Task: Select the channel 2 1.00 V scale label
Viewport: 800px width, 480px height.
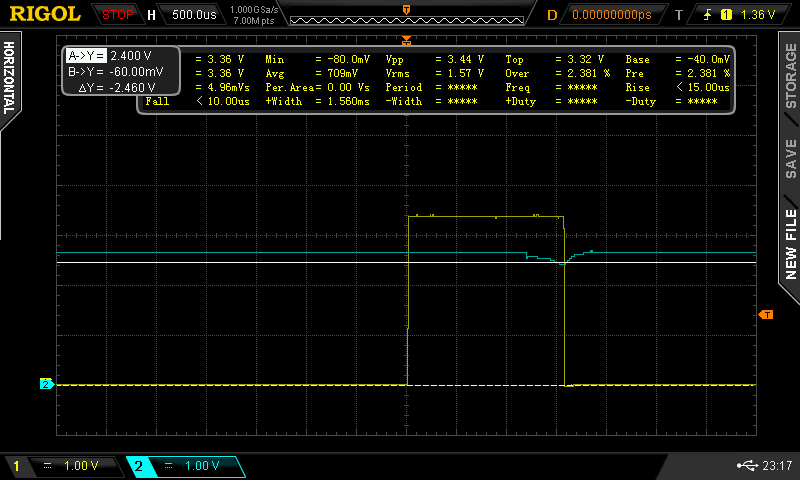Action: coord(202,466)
